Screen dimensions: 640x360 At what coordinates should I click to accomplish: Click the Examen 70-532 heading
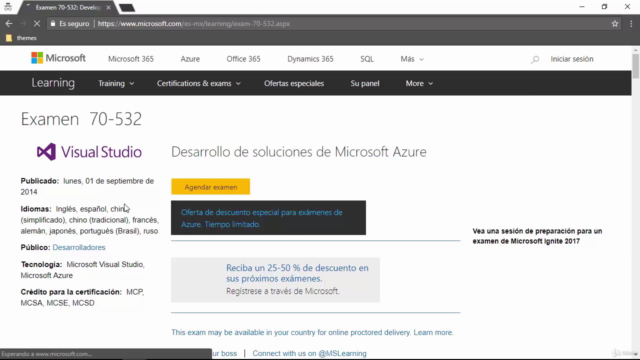coord(81,119)
